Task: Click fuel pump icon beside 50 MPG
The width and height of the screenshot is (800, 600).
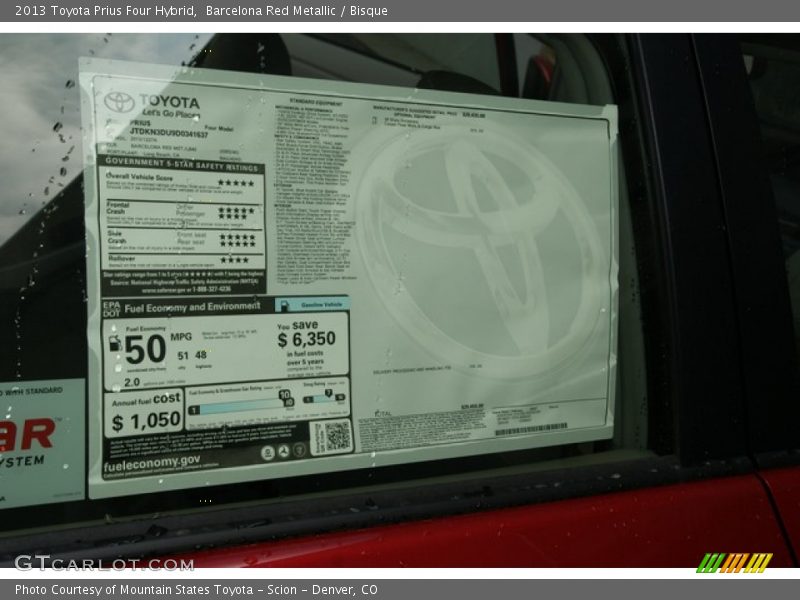Action: 115,343
